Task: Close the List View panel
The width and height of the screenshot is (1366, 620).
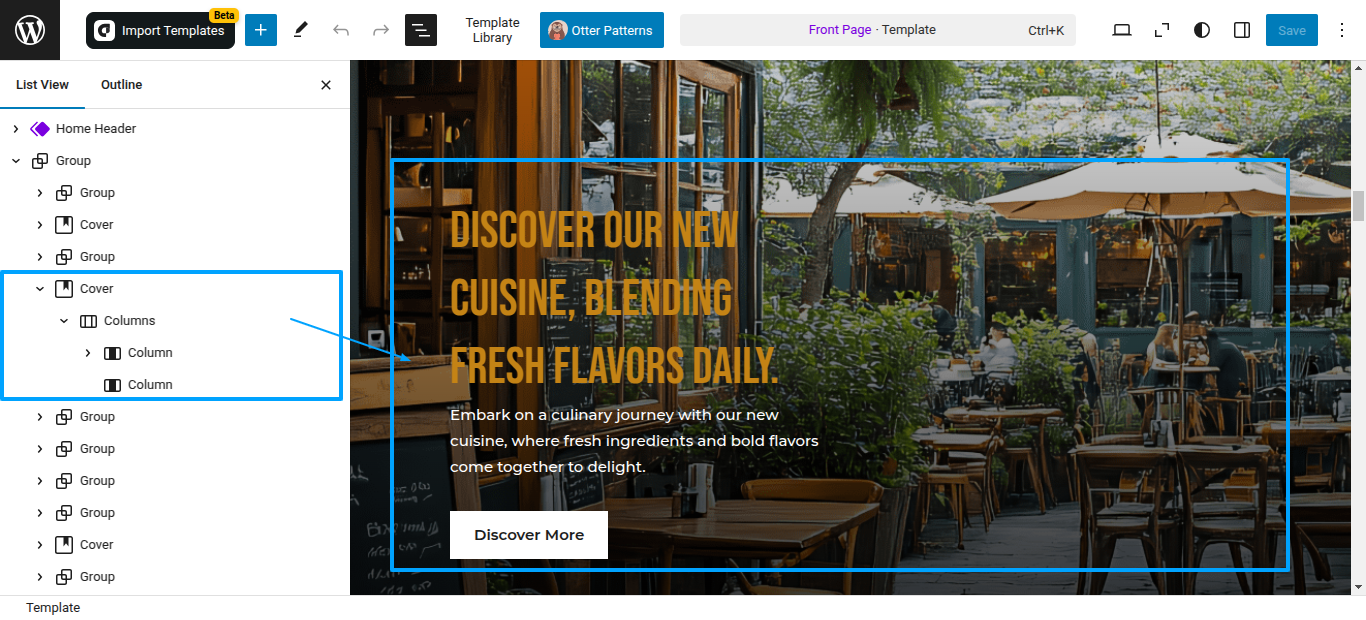Action: tap(326, 85)
